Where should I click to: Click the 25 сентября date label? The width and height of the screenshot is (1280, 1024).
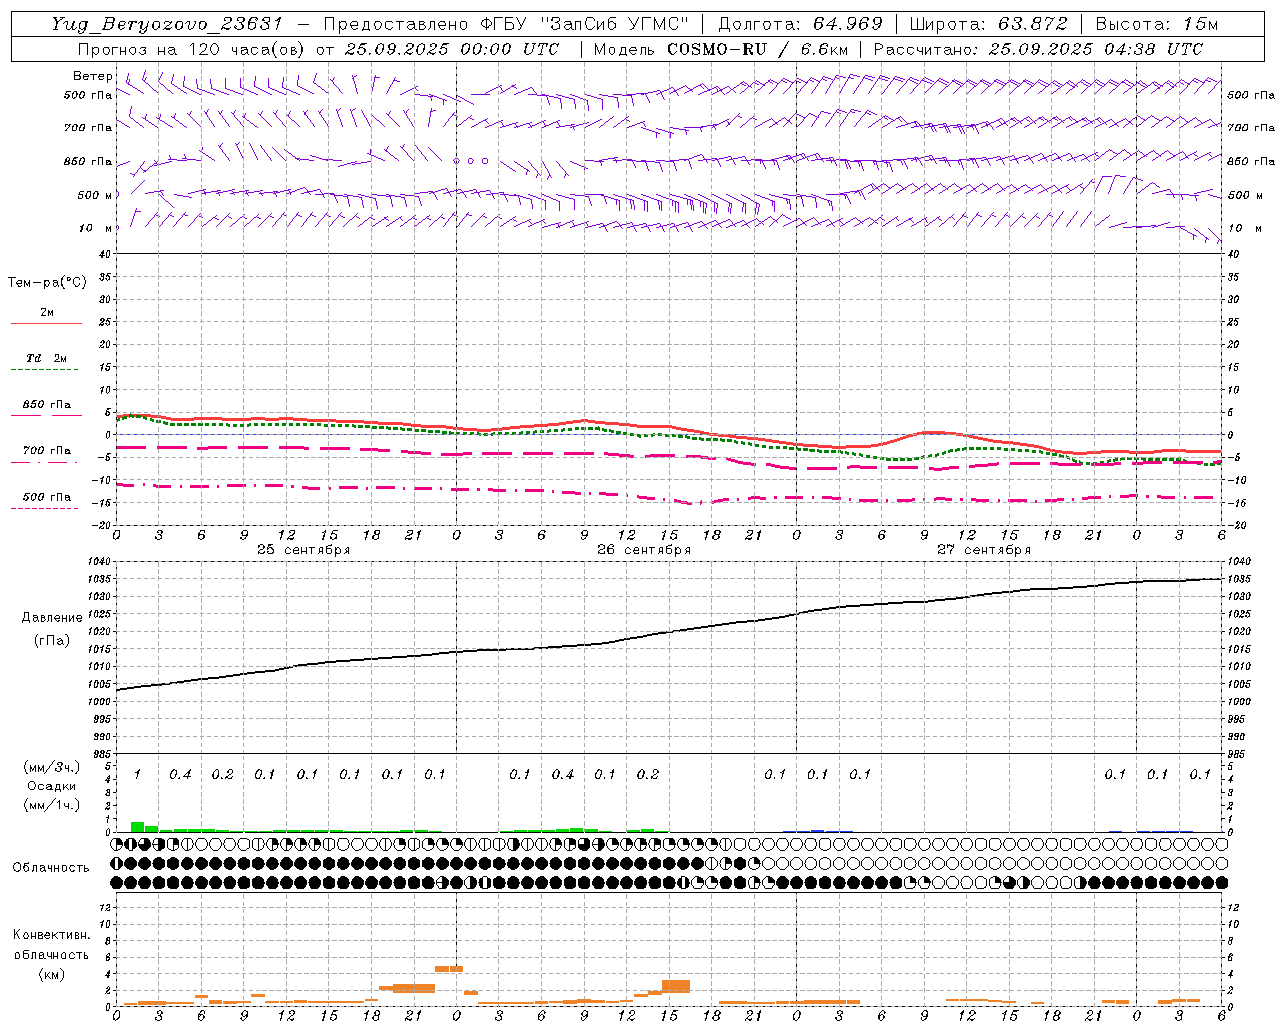tap(304, 550)
